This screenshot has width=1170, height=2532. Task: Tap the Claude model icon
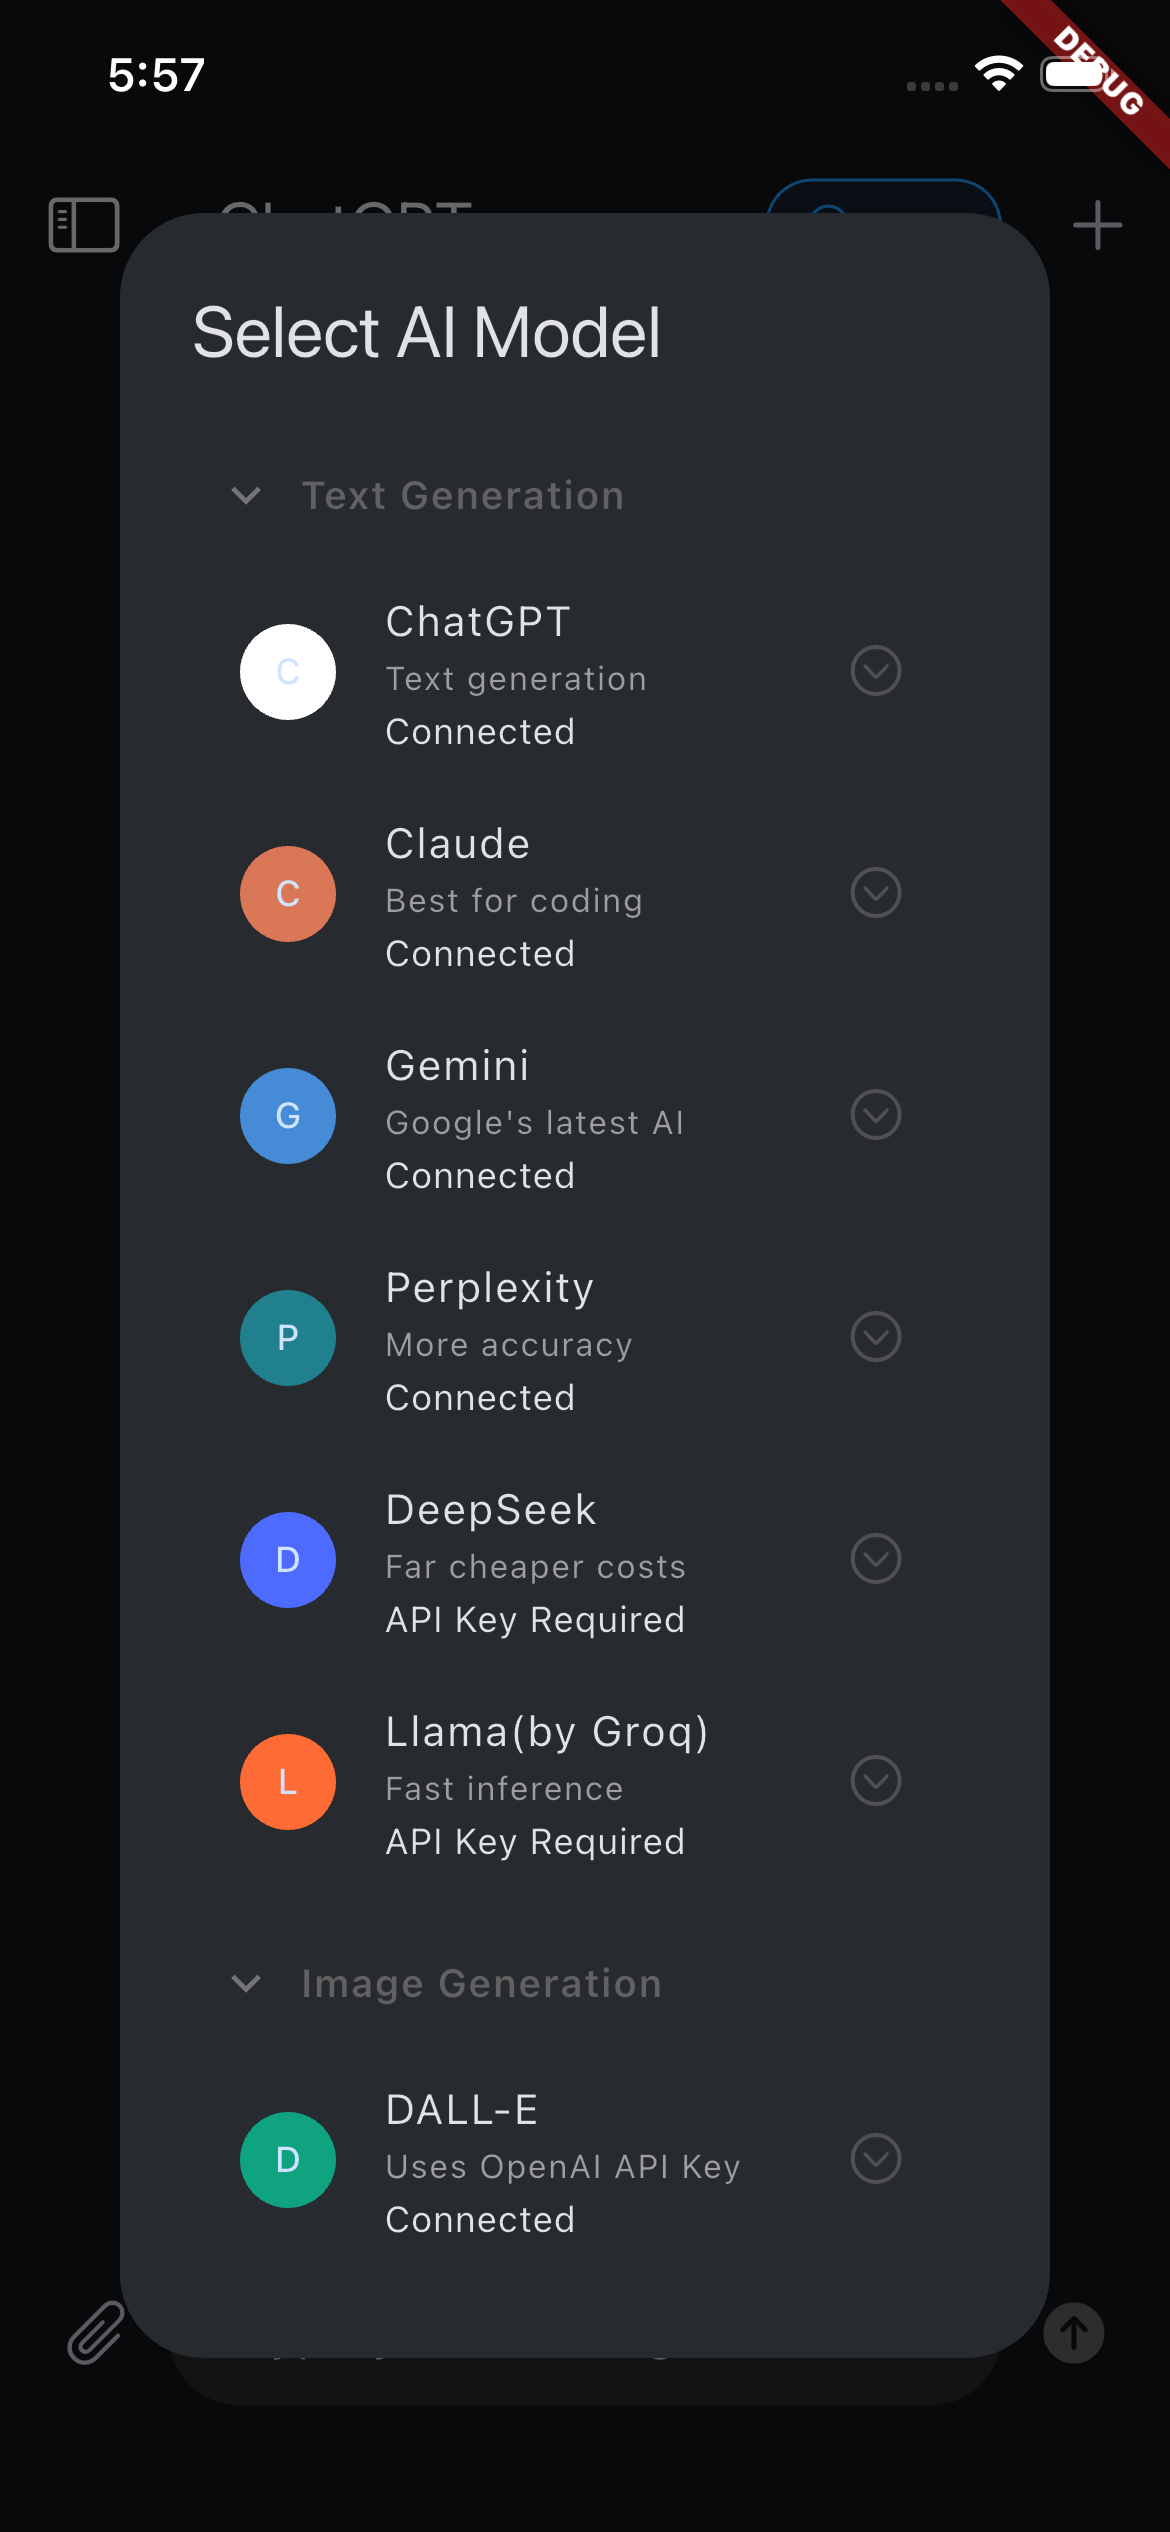click(x=287, y=894)
